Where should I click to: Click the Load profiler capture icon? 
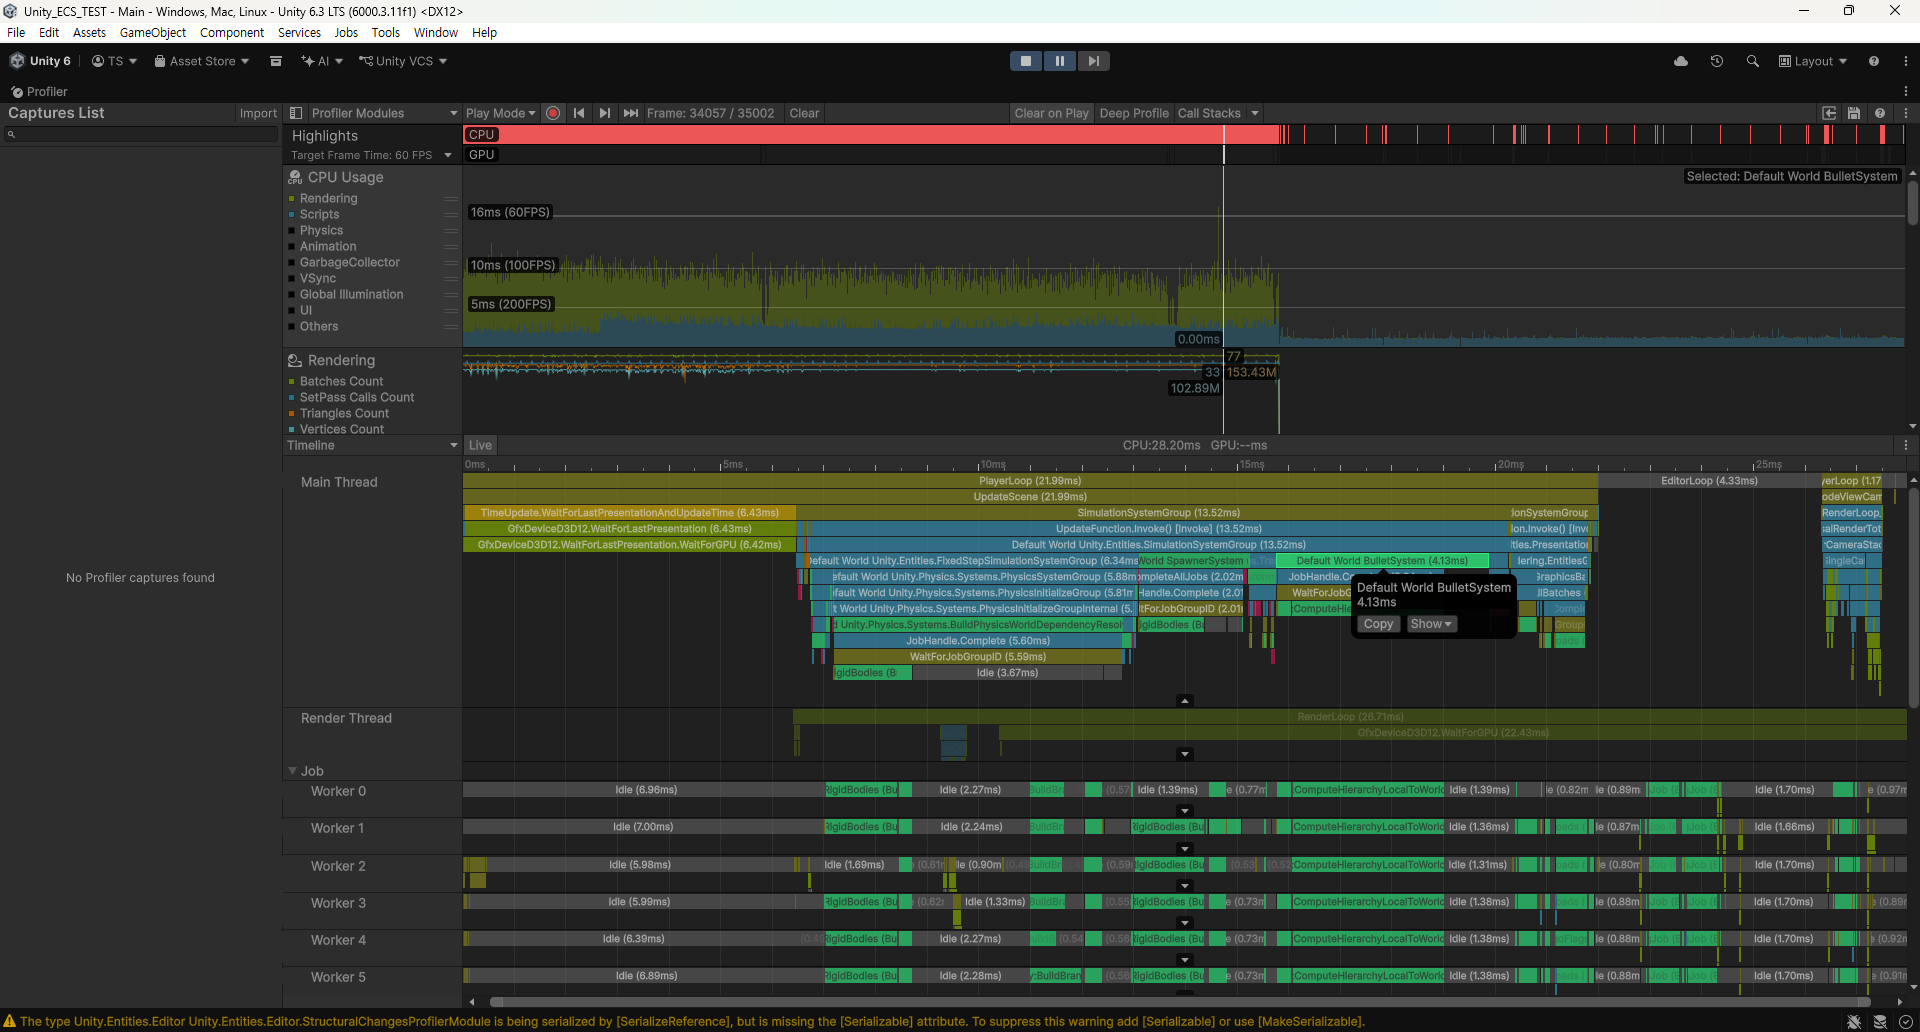(1829, 113)
